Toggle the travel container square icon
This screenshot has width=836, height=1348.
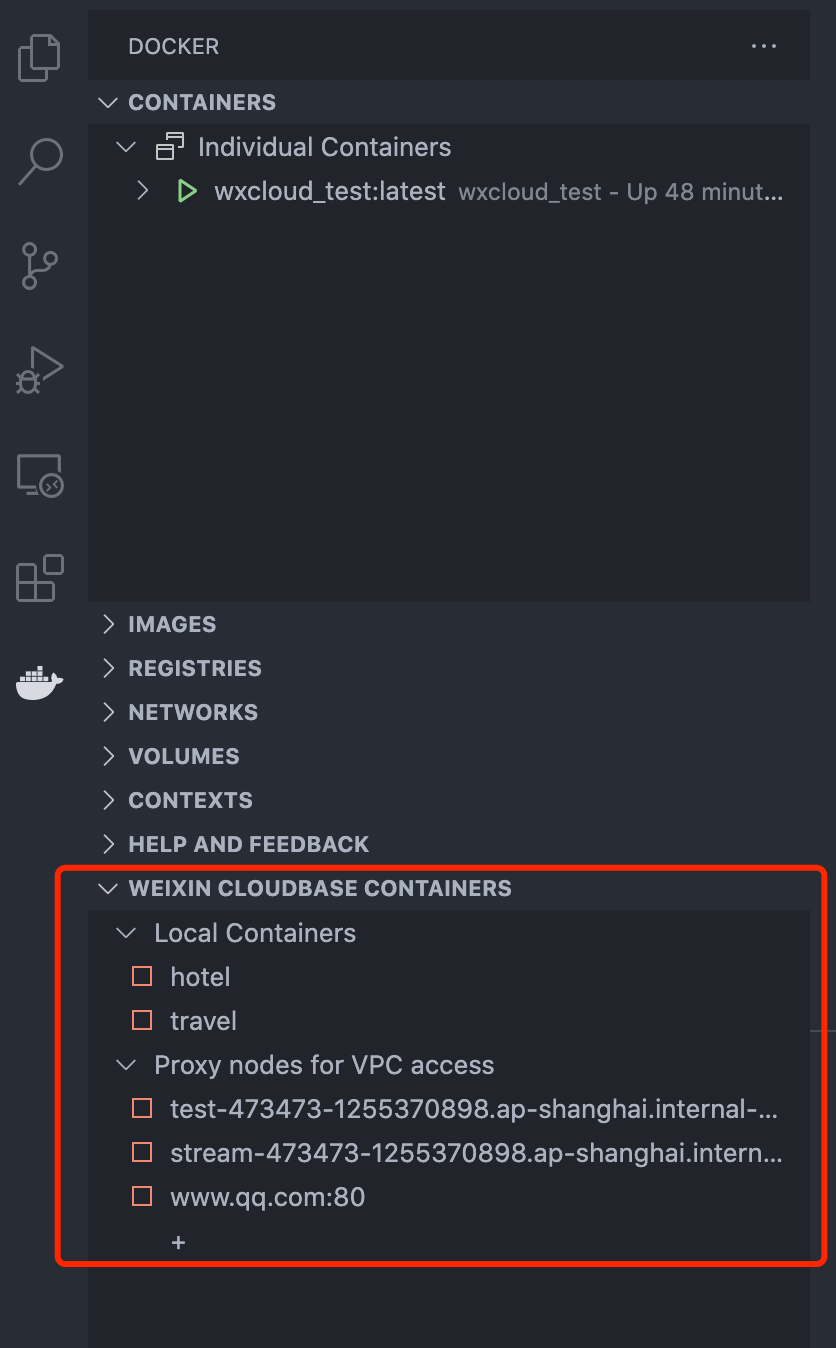pos(142,1020)
